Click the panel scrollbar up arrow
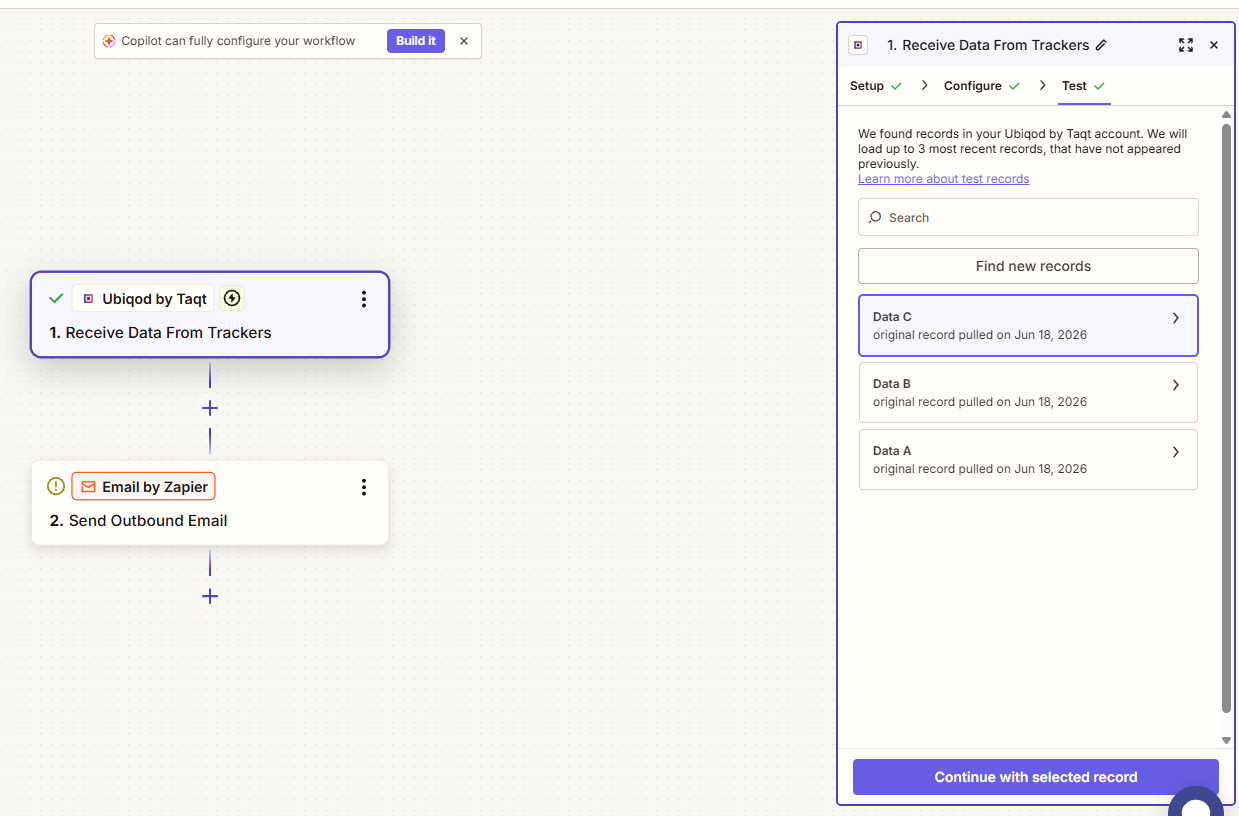 tap(1226, 116)
